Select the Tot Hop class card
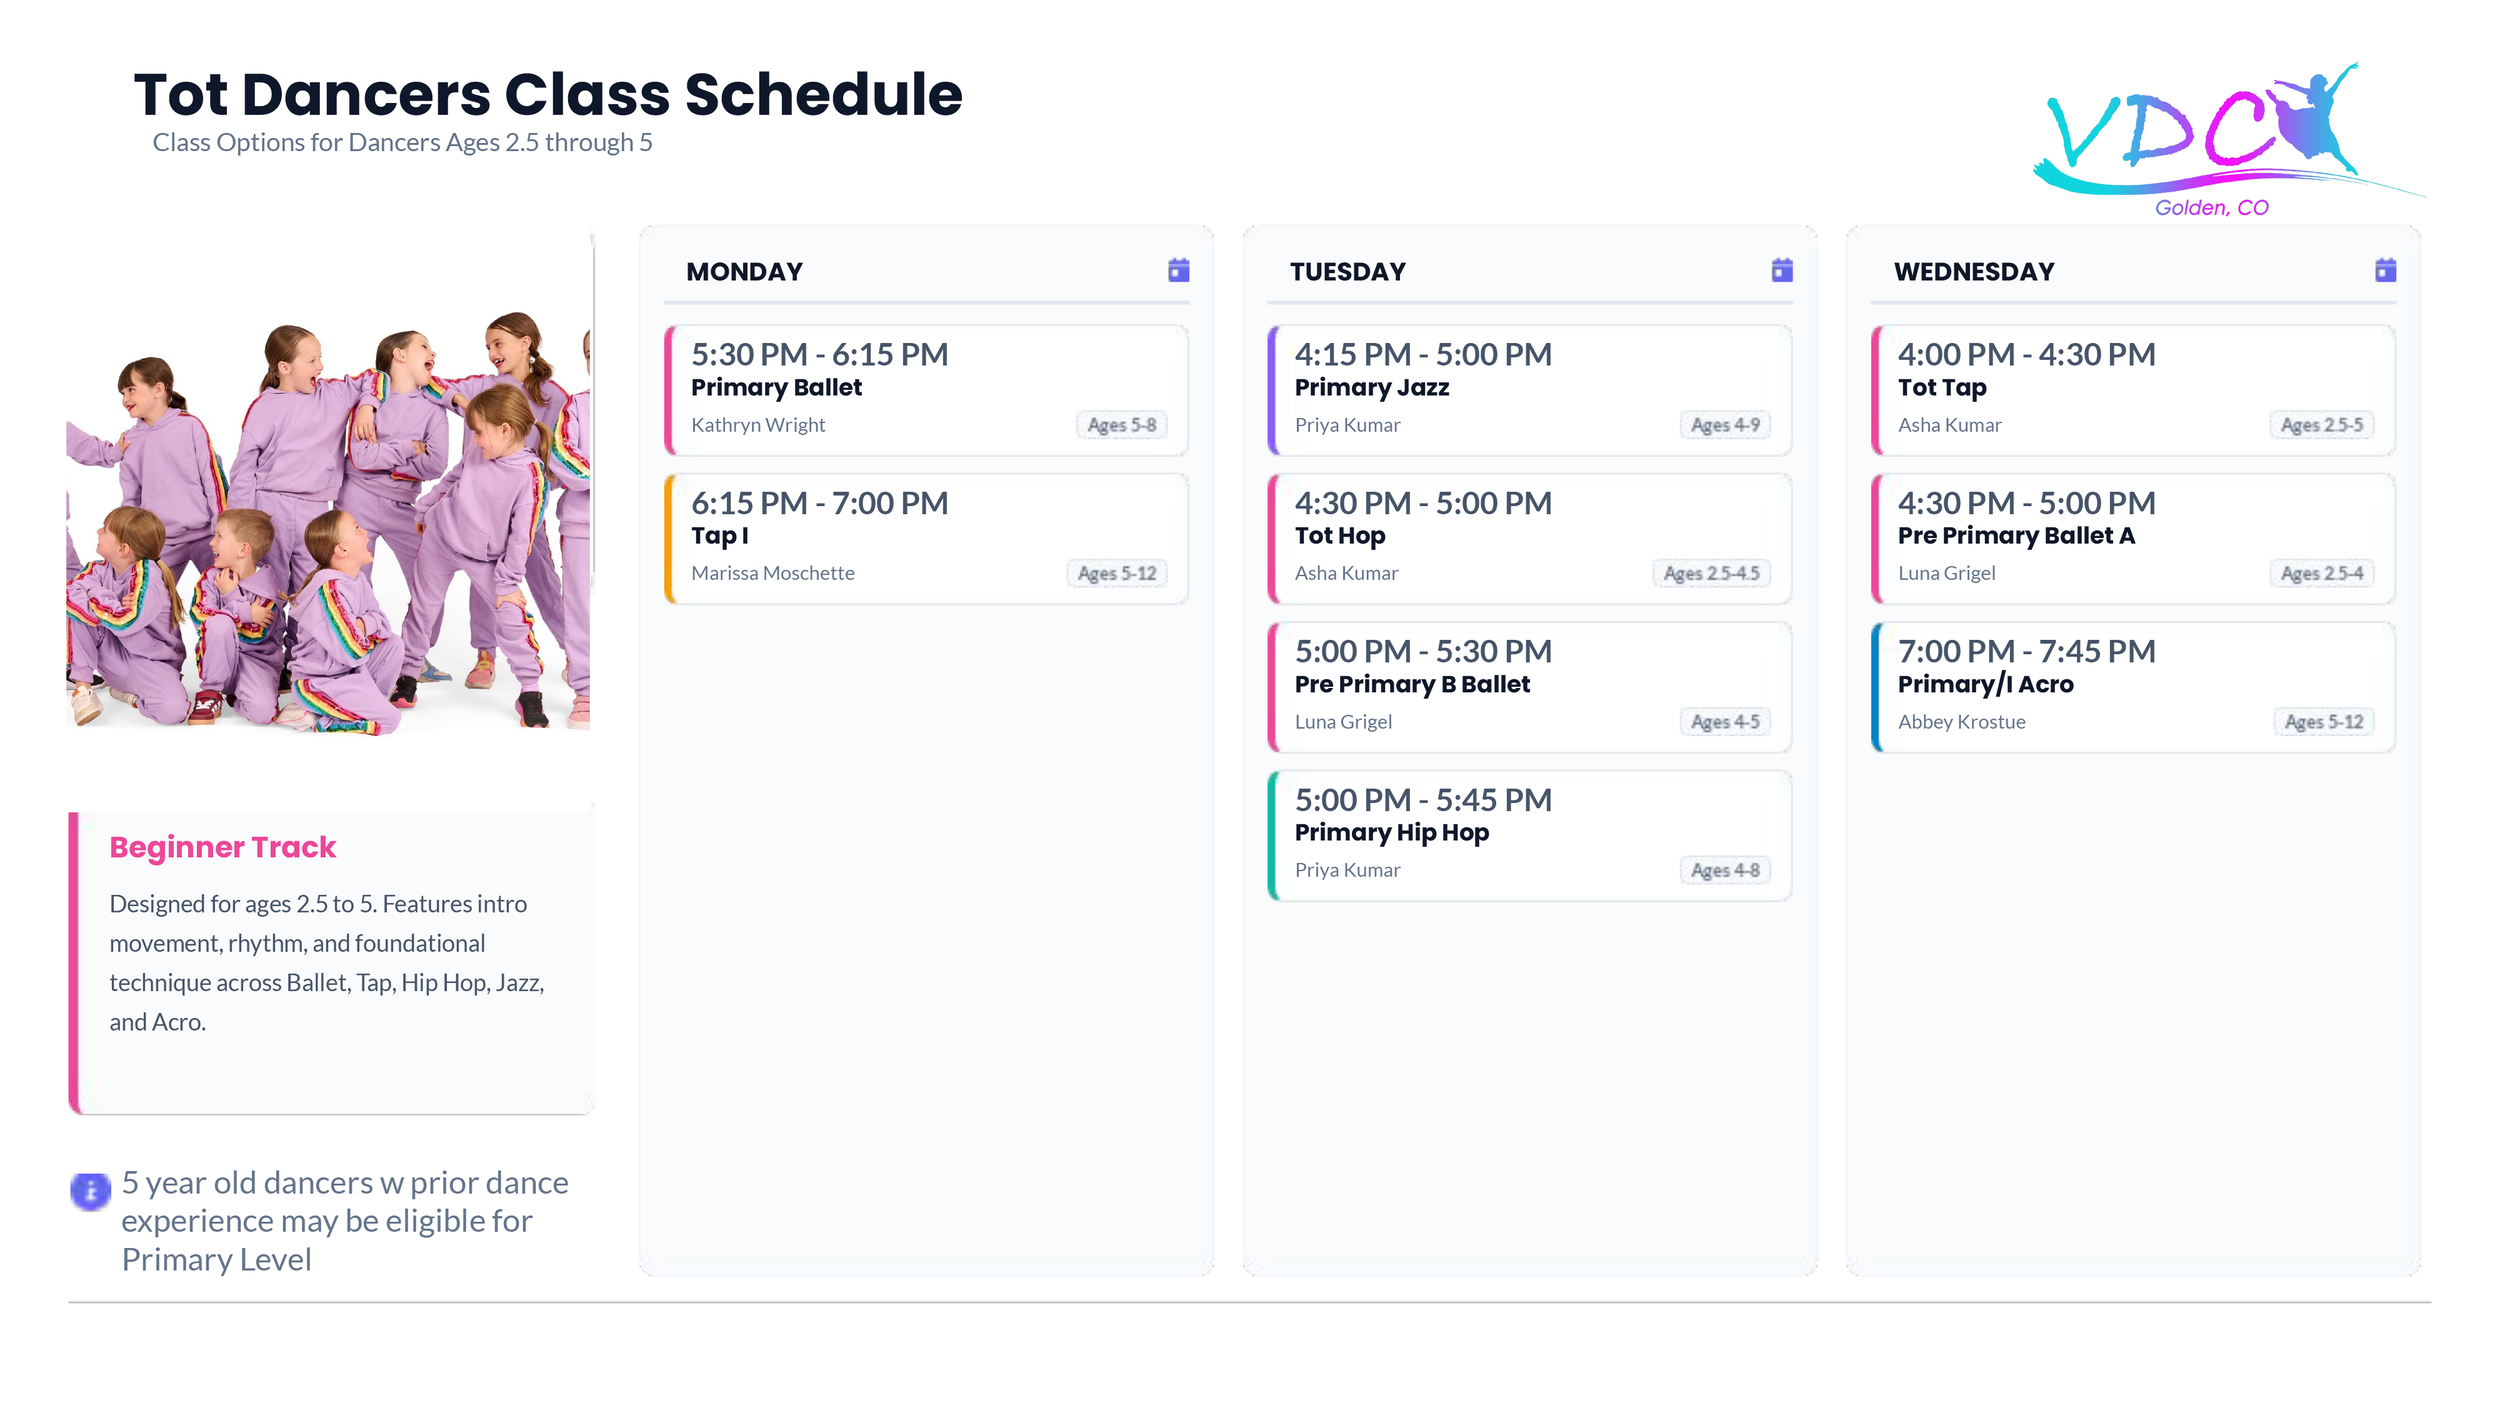2500x1406 pixels. (1529, 539)
